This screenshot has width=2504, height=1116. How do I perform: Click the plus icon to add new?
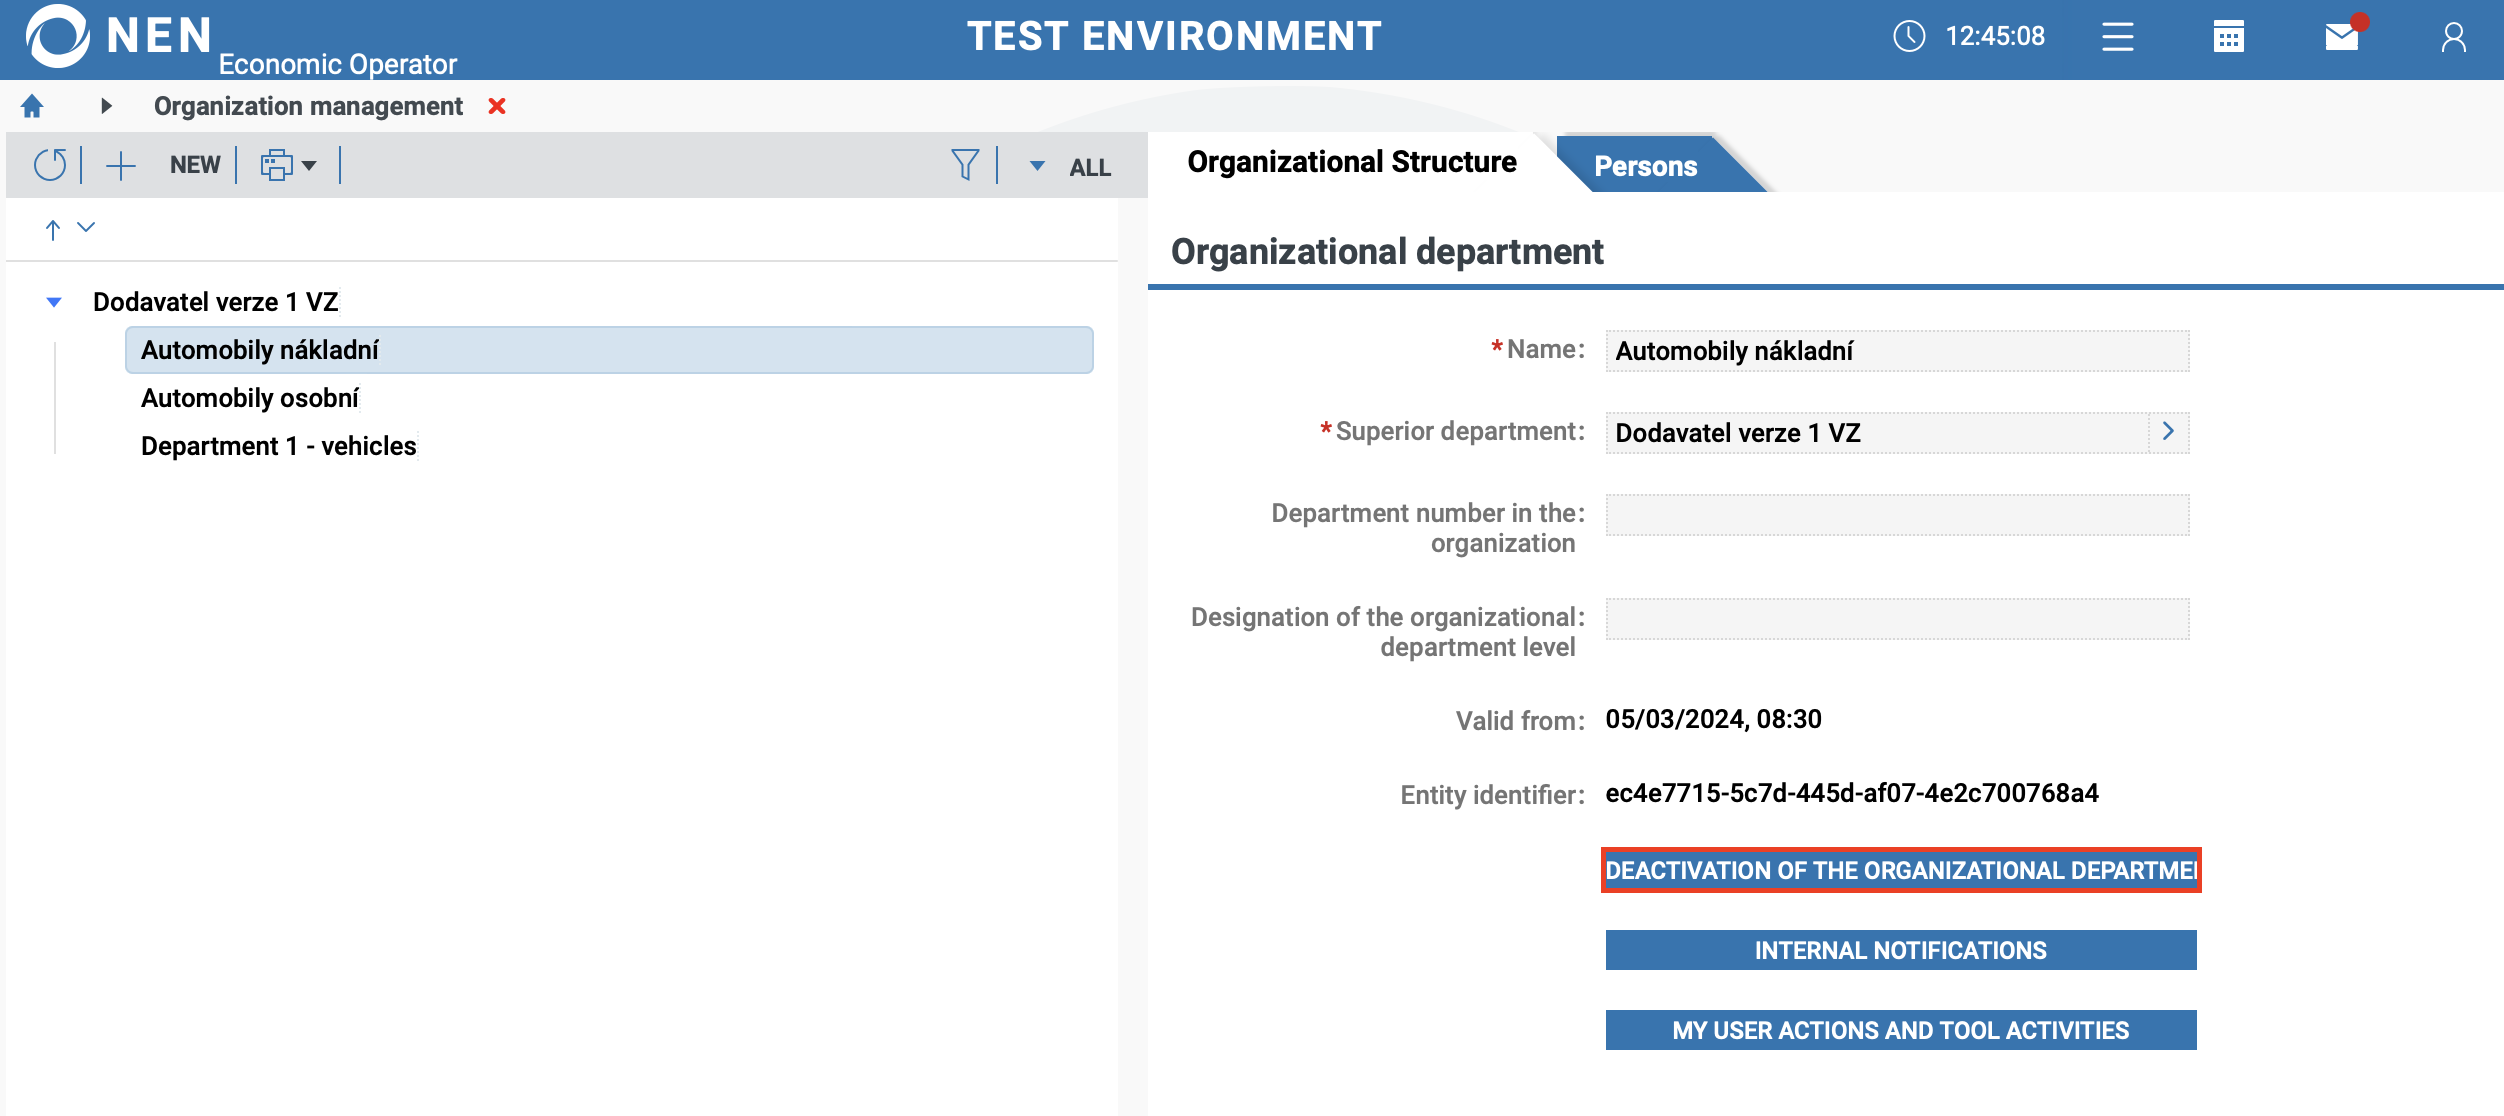click(x=120, y=165)
